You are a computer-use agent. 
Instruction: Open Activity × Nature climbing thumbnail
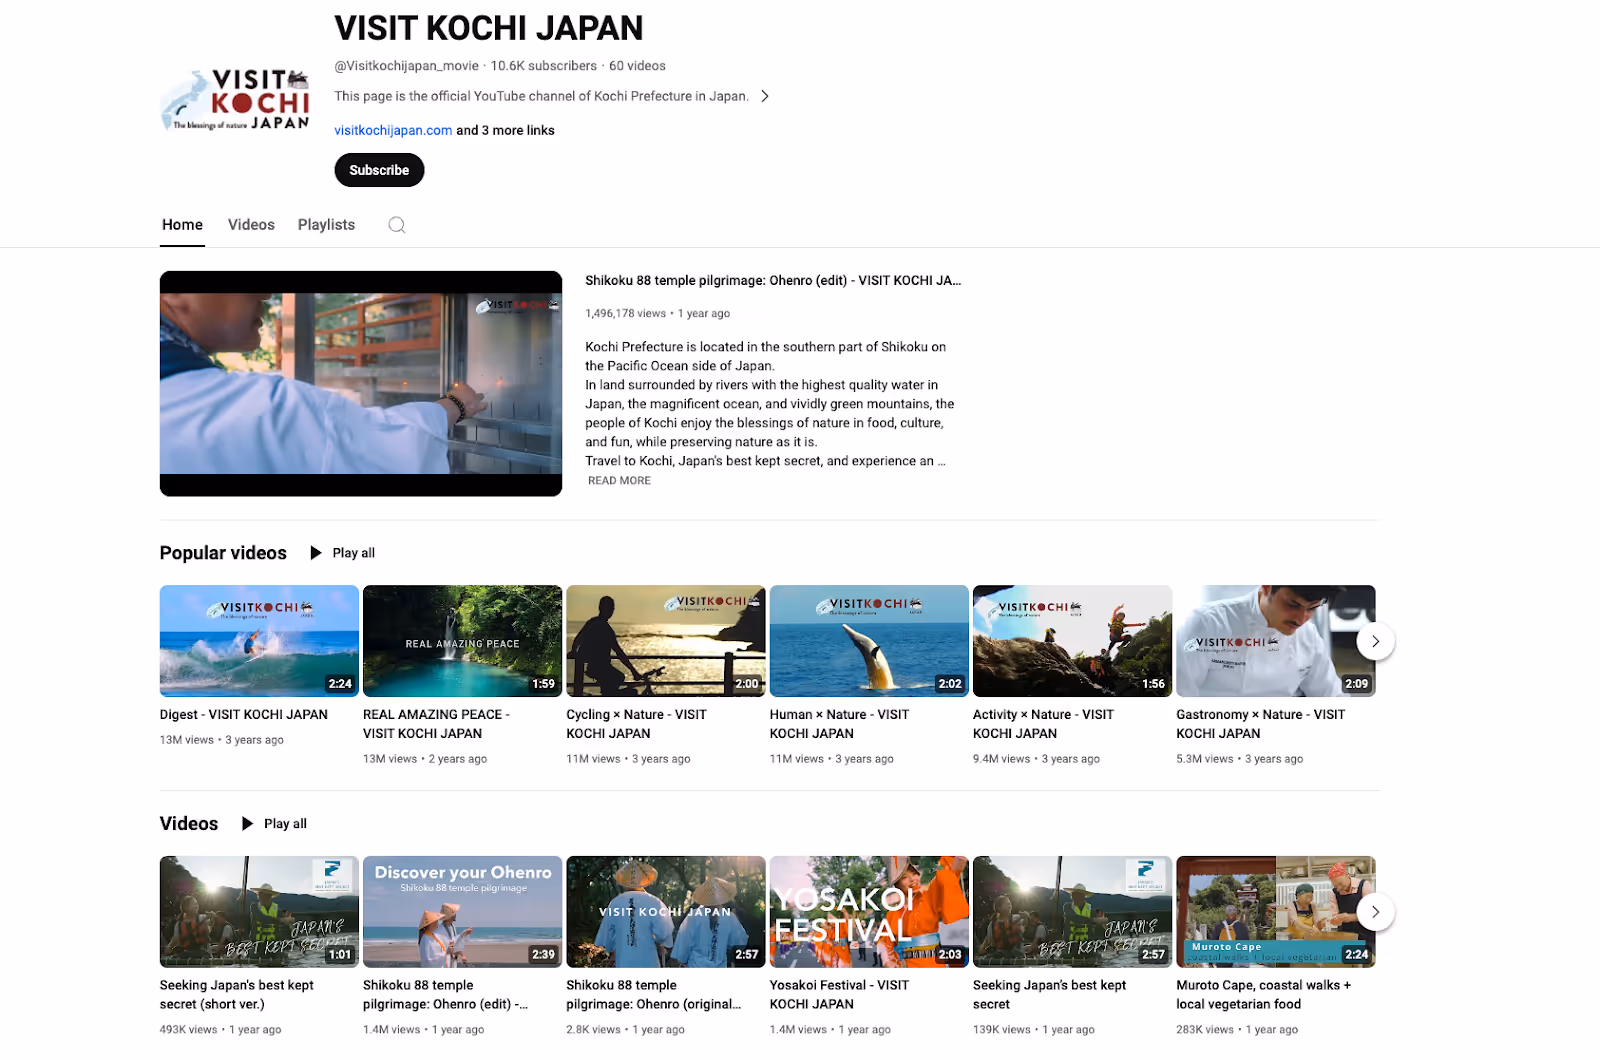pyautogui.click(x=1072, y=641)
